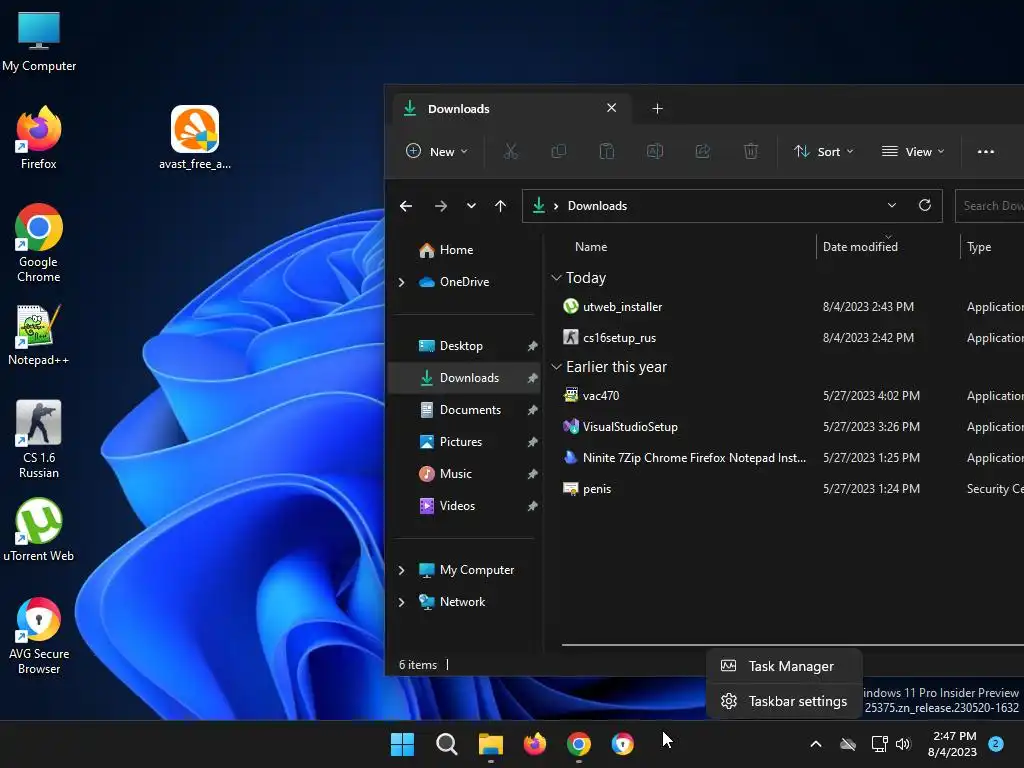Open the 2:47 PM clock in taskbar
1024x768 pixels.
[x=953, y=744]
